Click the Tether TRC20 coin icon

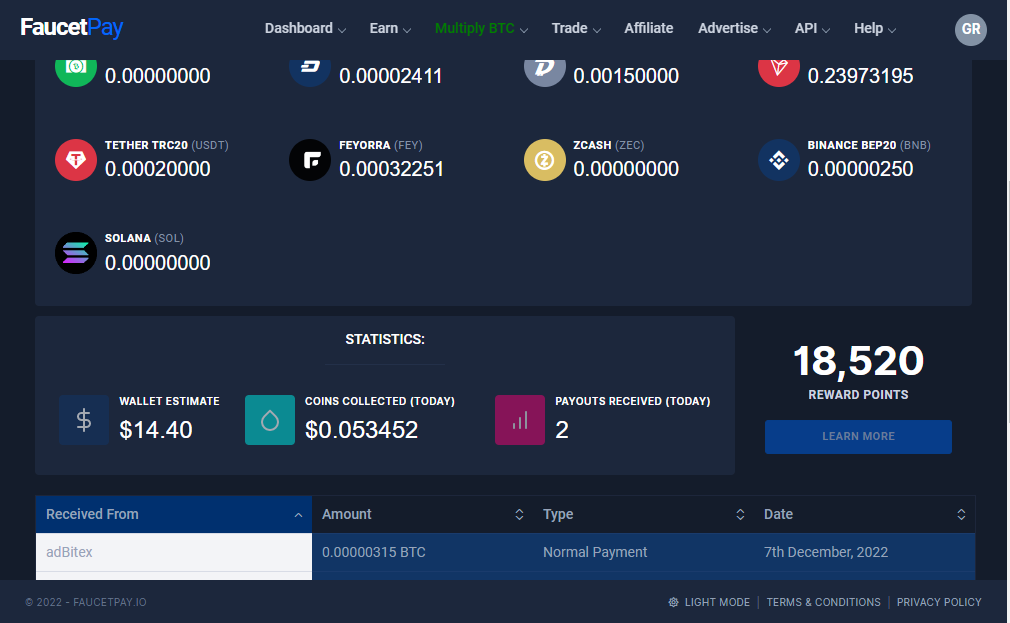(76, 160)
